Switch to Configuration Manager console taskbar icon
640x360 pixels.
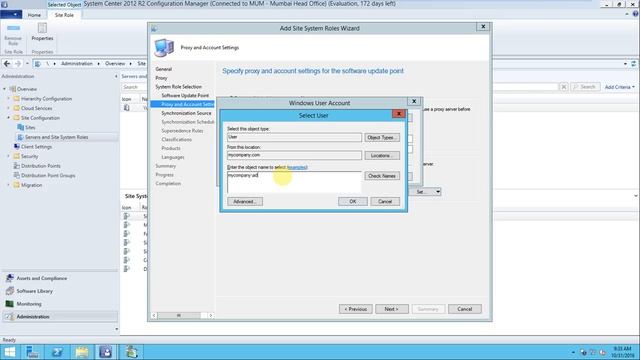pos(106,352)
